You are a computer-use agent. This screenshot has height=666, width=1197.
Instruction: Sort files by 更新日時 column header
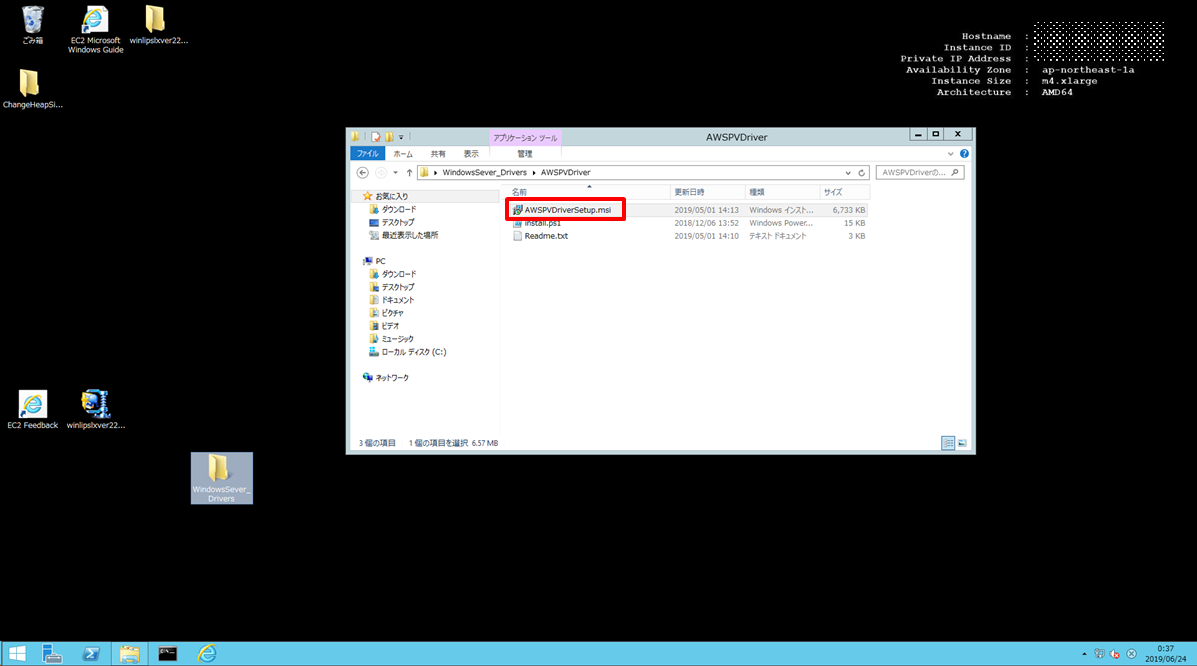(689, 191)
